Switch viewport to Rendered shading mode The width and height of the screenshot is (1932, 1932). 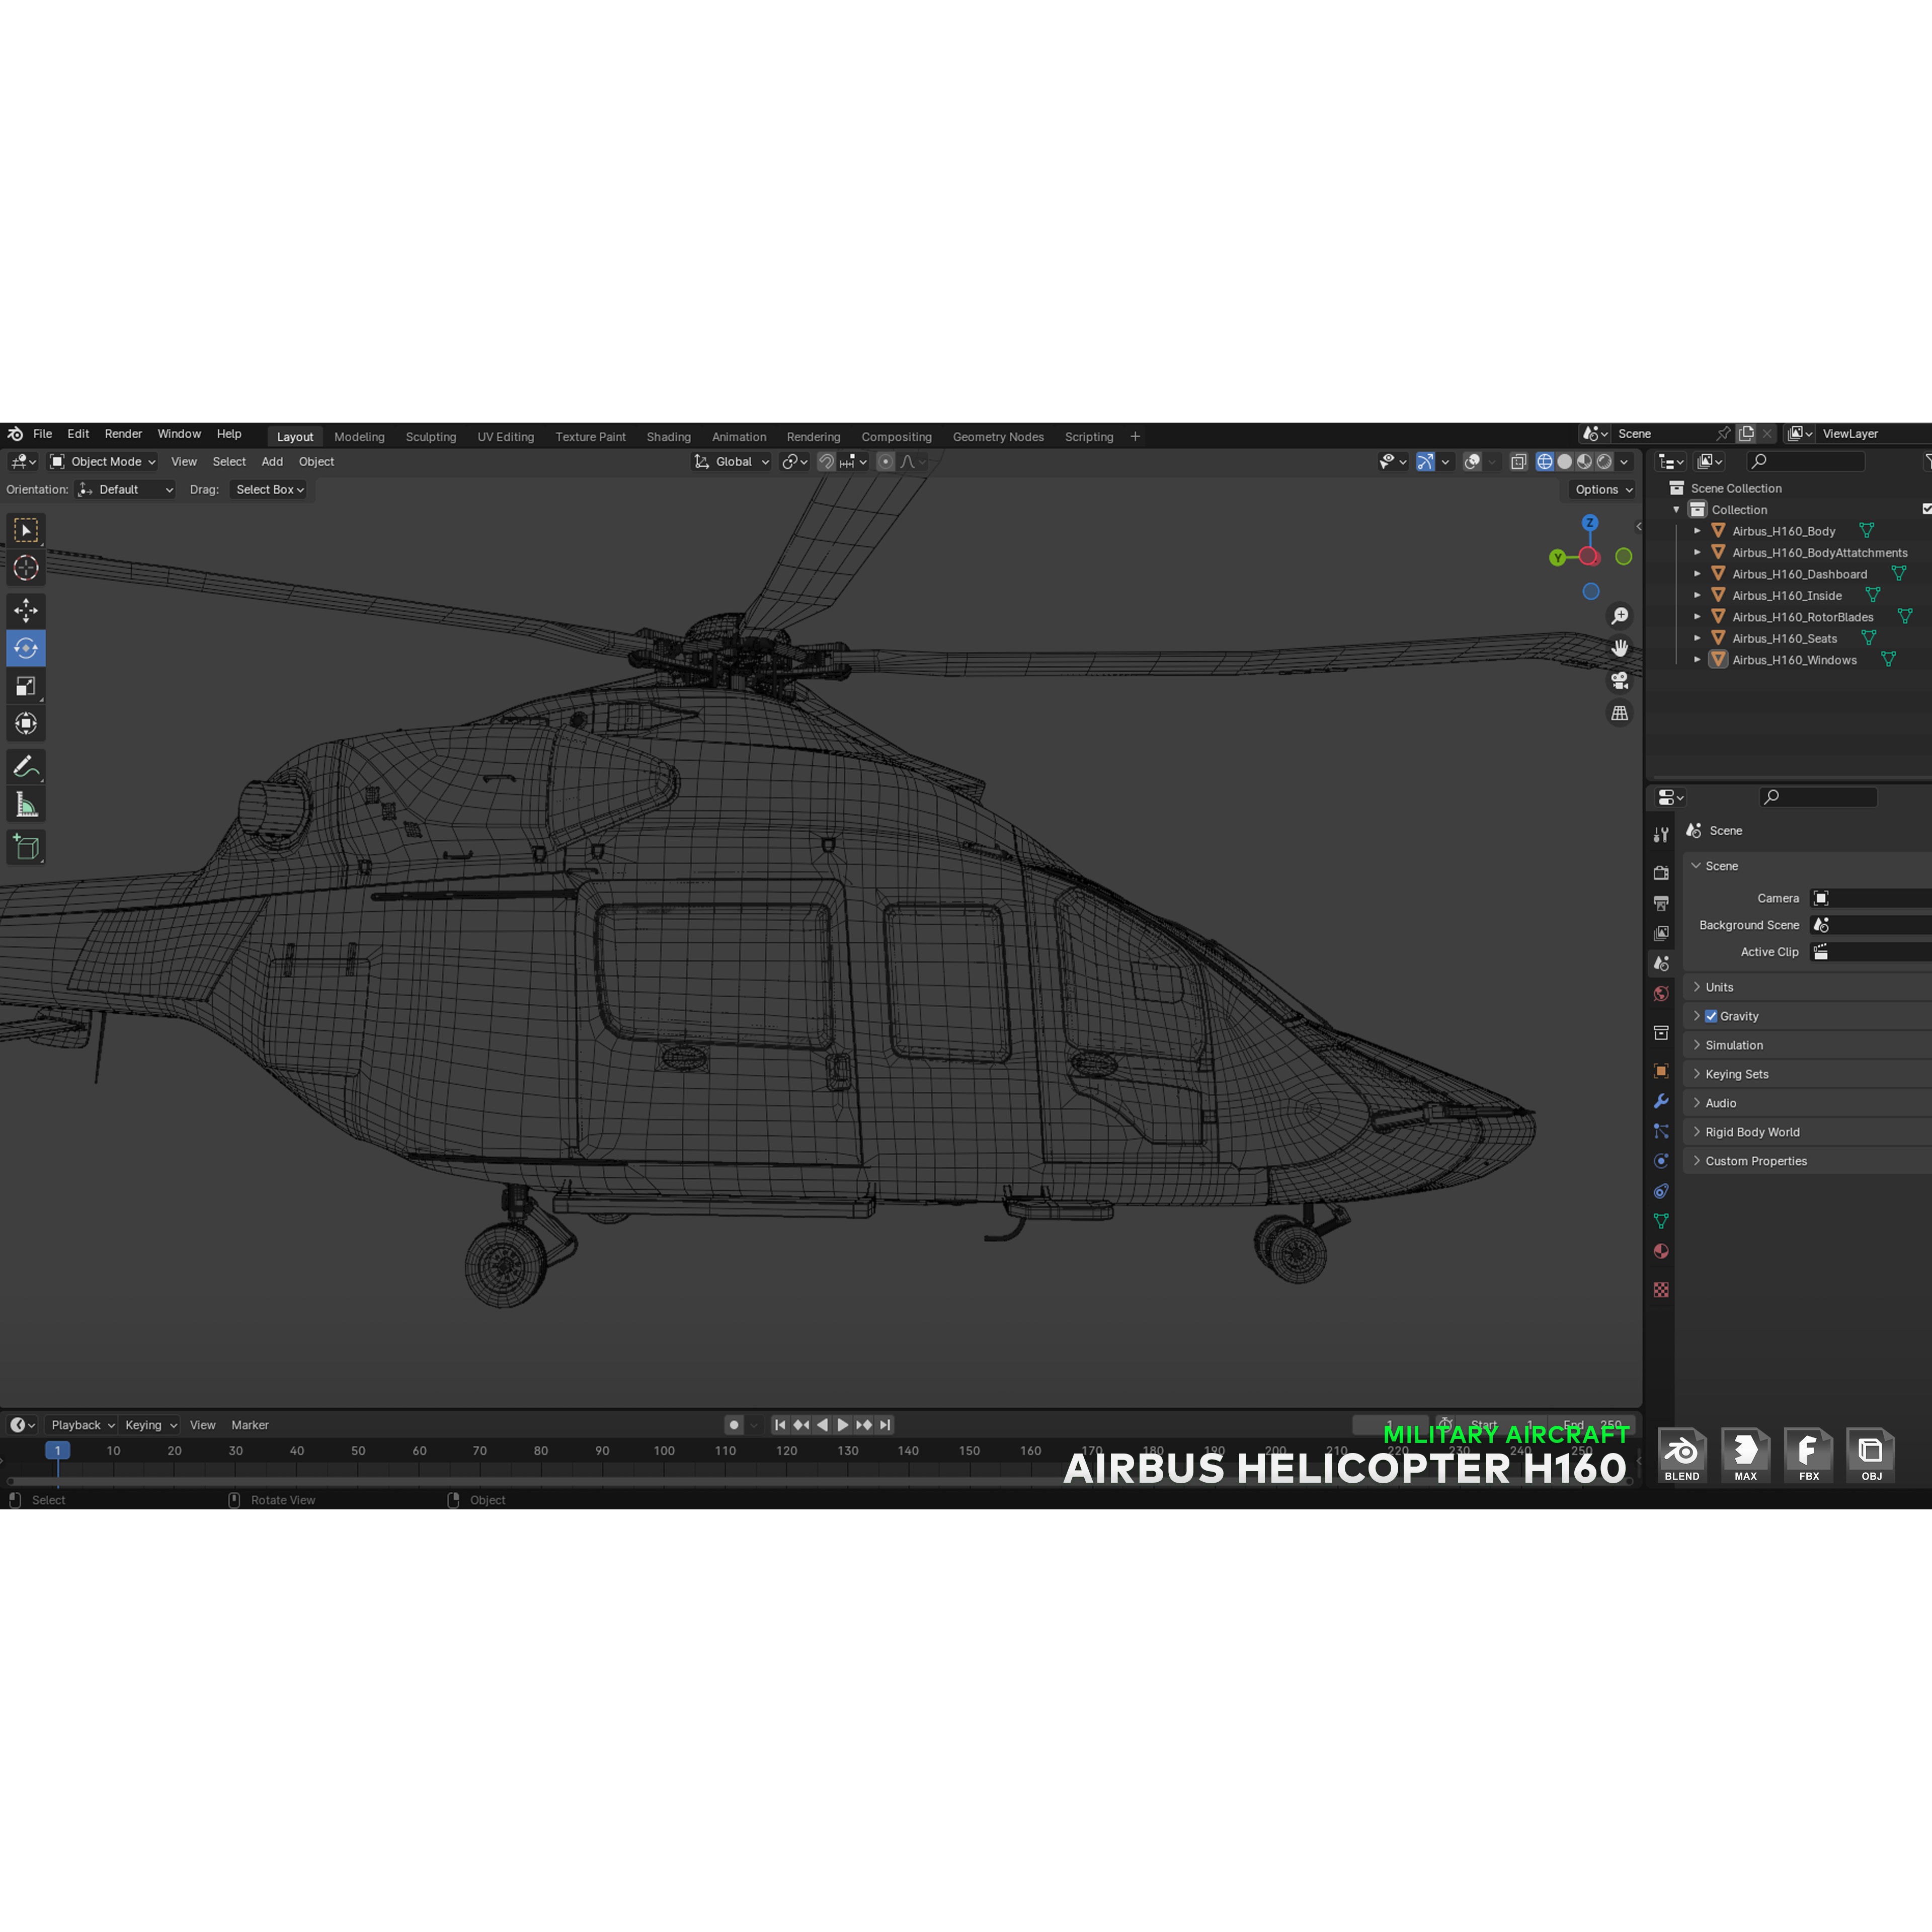coord(1605,461)
